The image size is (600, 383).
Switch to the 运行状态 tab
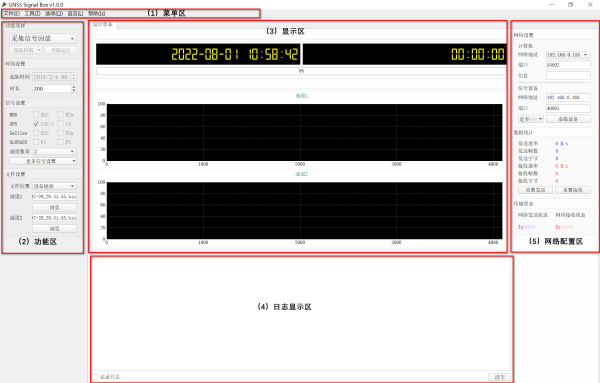pyautogui.click(x=103, y=24)
